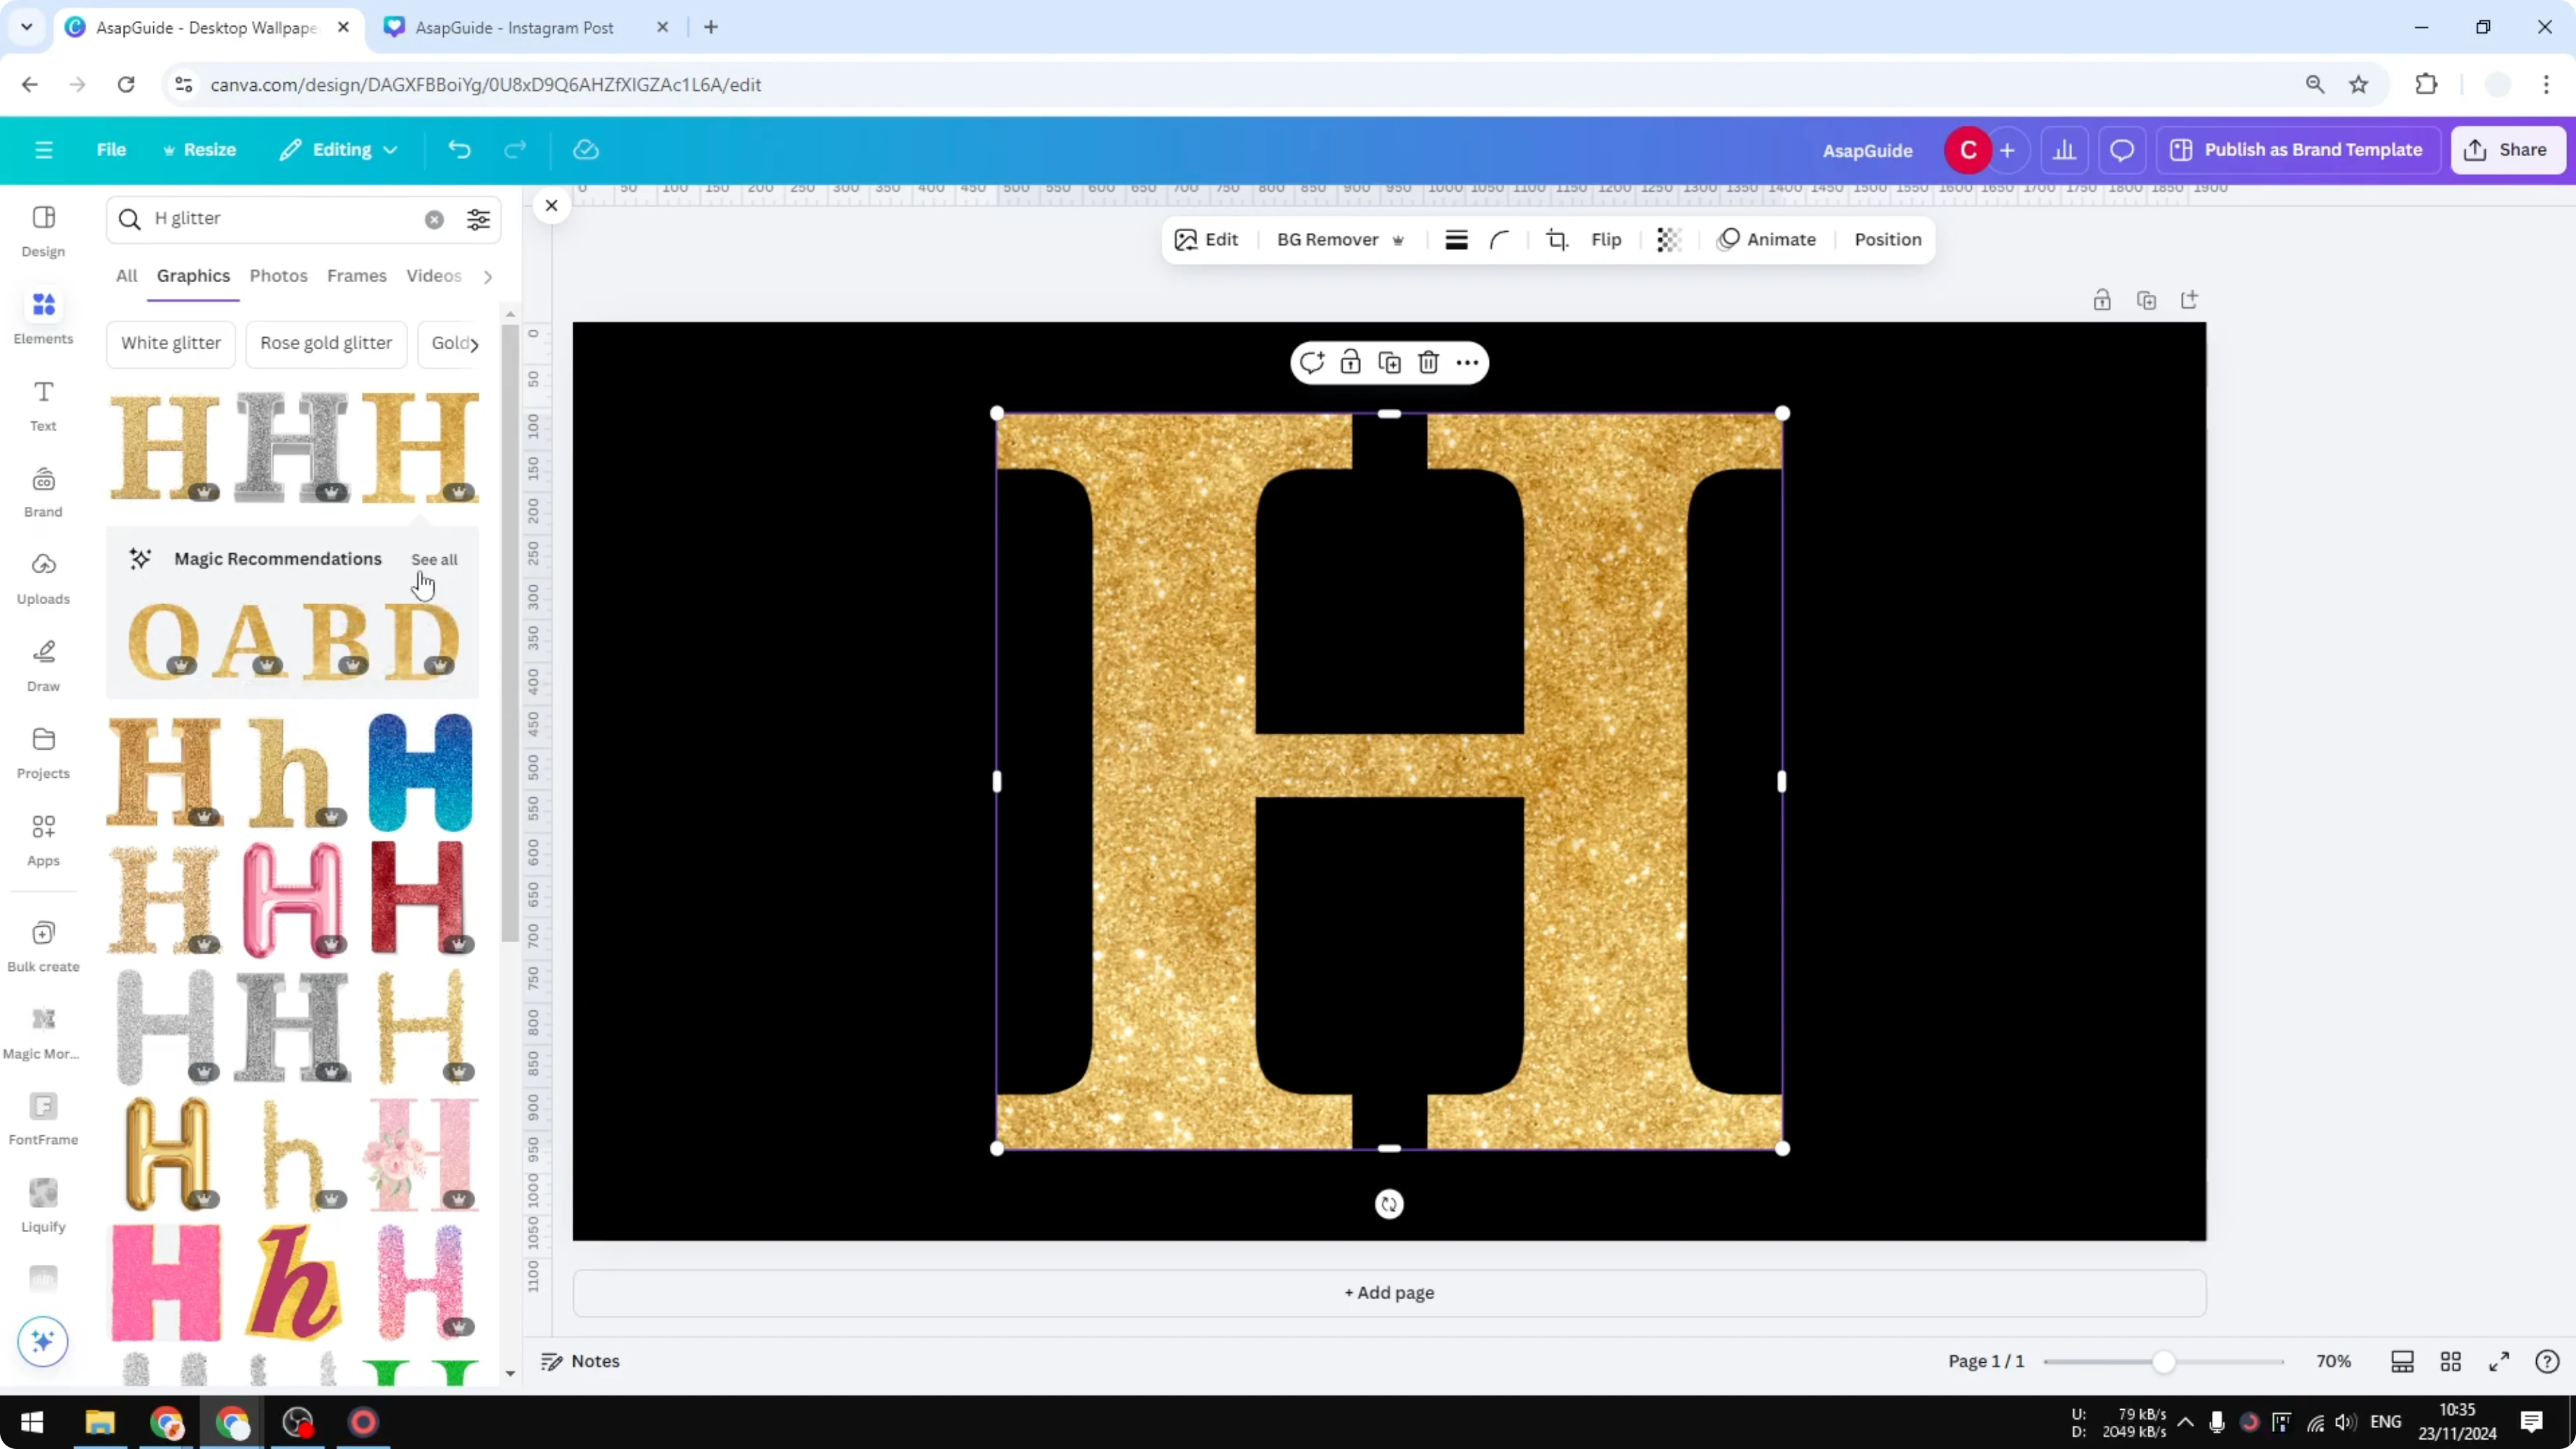2576x1449 pixels.
Task: Switch to the Photos tab
Action: [x=278, y=276]
